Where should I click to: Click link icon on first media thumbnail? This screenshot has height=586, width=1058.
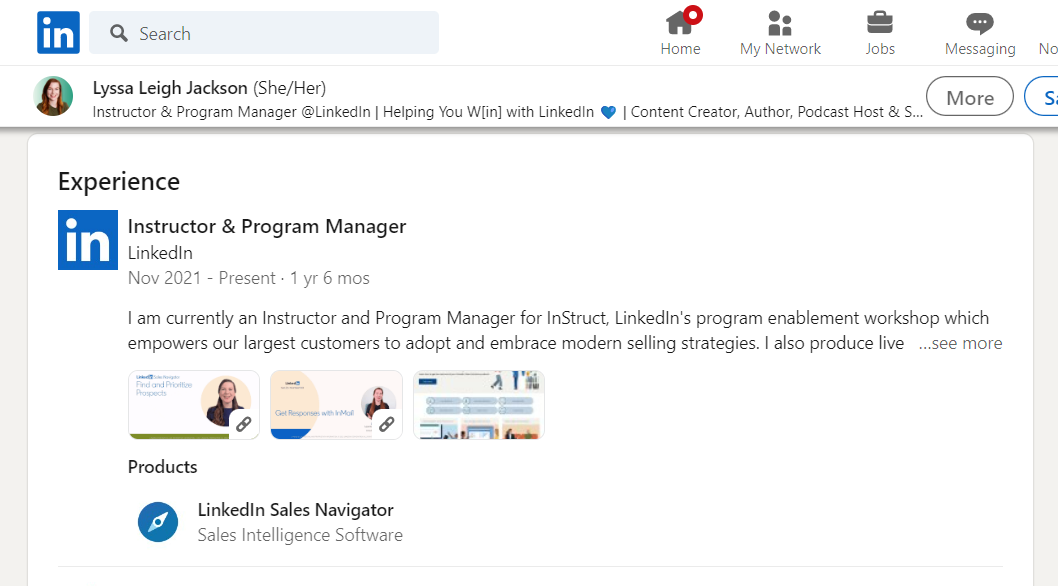243,424
